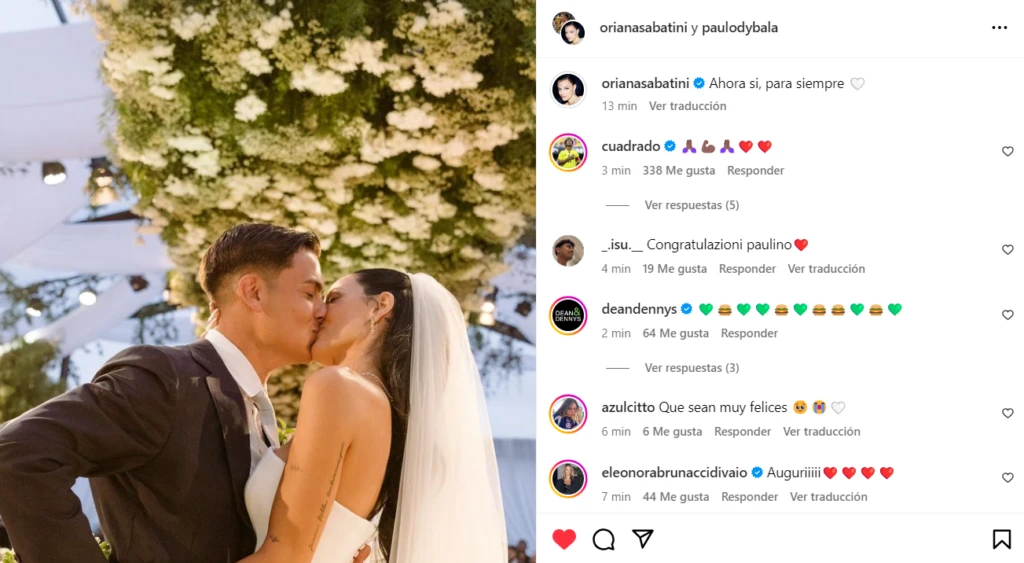1024x563 pixels.
Task: Show translation of the post caption
Action: [x=687, y=106]
